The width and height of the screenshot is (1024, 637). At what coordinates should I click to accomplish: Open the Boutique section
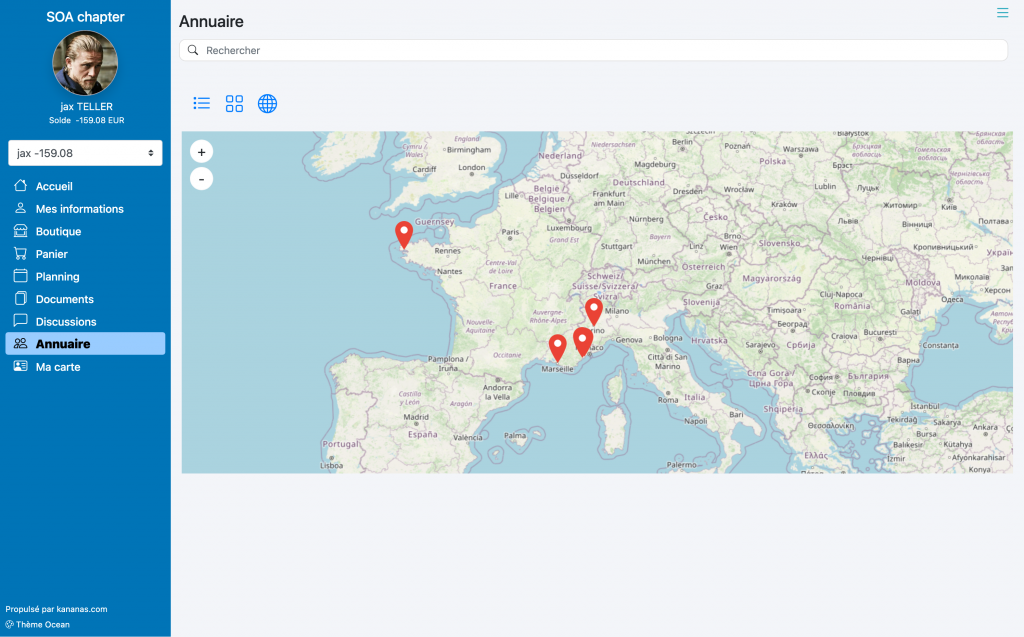coord(58,231)
